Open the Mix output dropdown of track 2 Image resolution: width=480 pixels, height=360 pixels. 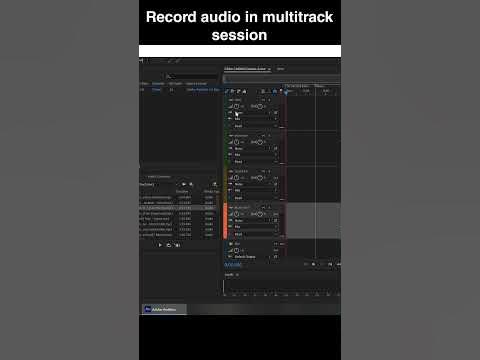click(x=254, y=155)
